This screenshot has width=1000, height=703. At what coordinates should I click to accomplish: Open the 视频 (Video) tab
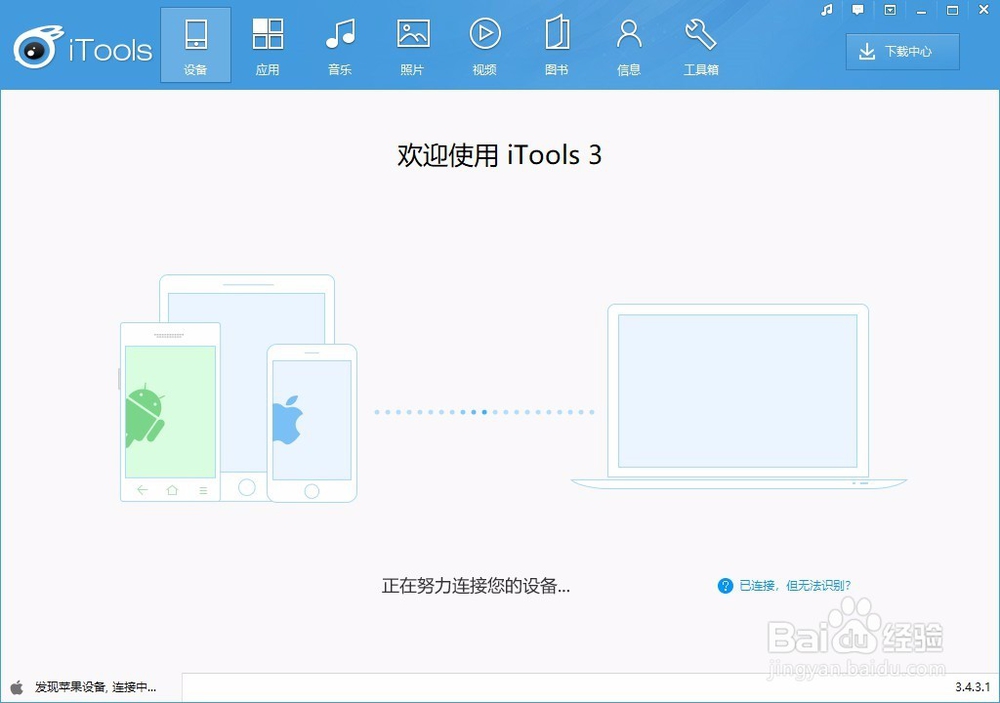485,45
